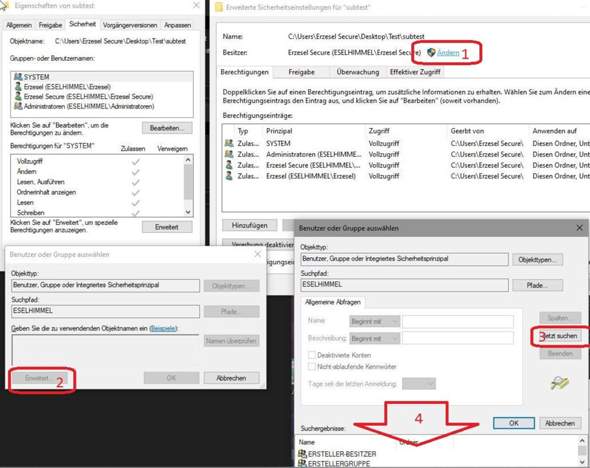Click the Jetzt suchen button
The height and width of the screenshot is (468, 590).
tap(558, 336)
